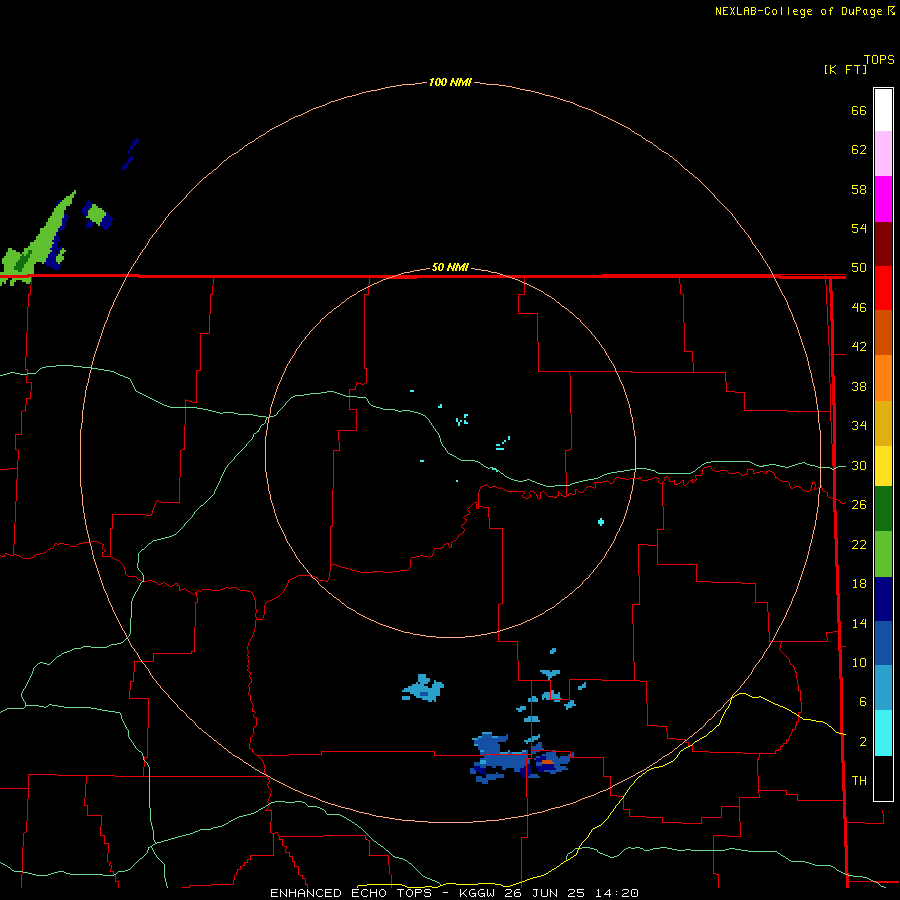900x900 pixels.
Task: Click the "KGGW" radar site identifier
Action: (477, 893)
